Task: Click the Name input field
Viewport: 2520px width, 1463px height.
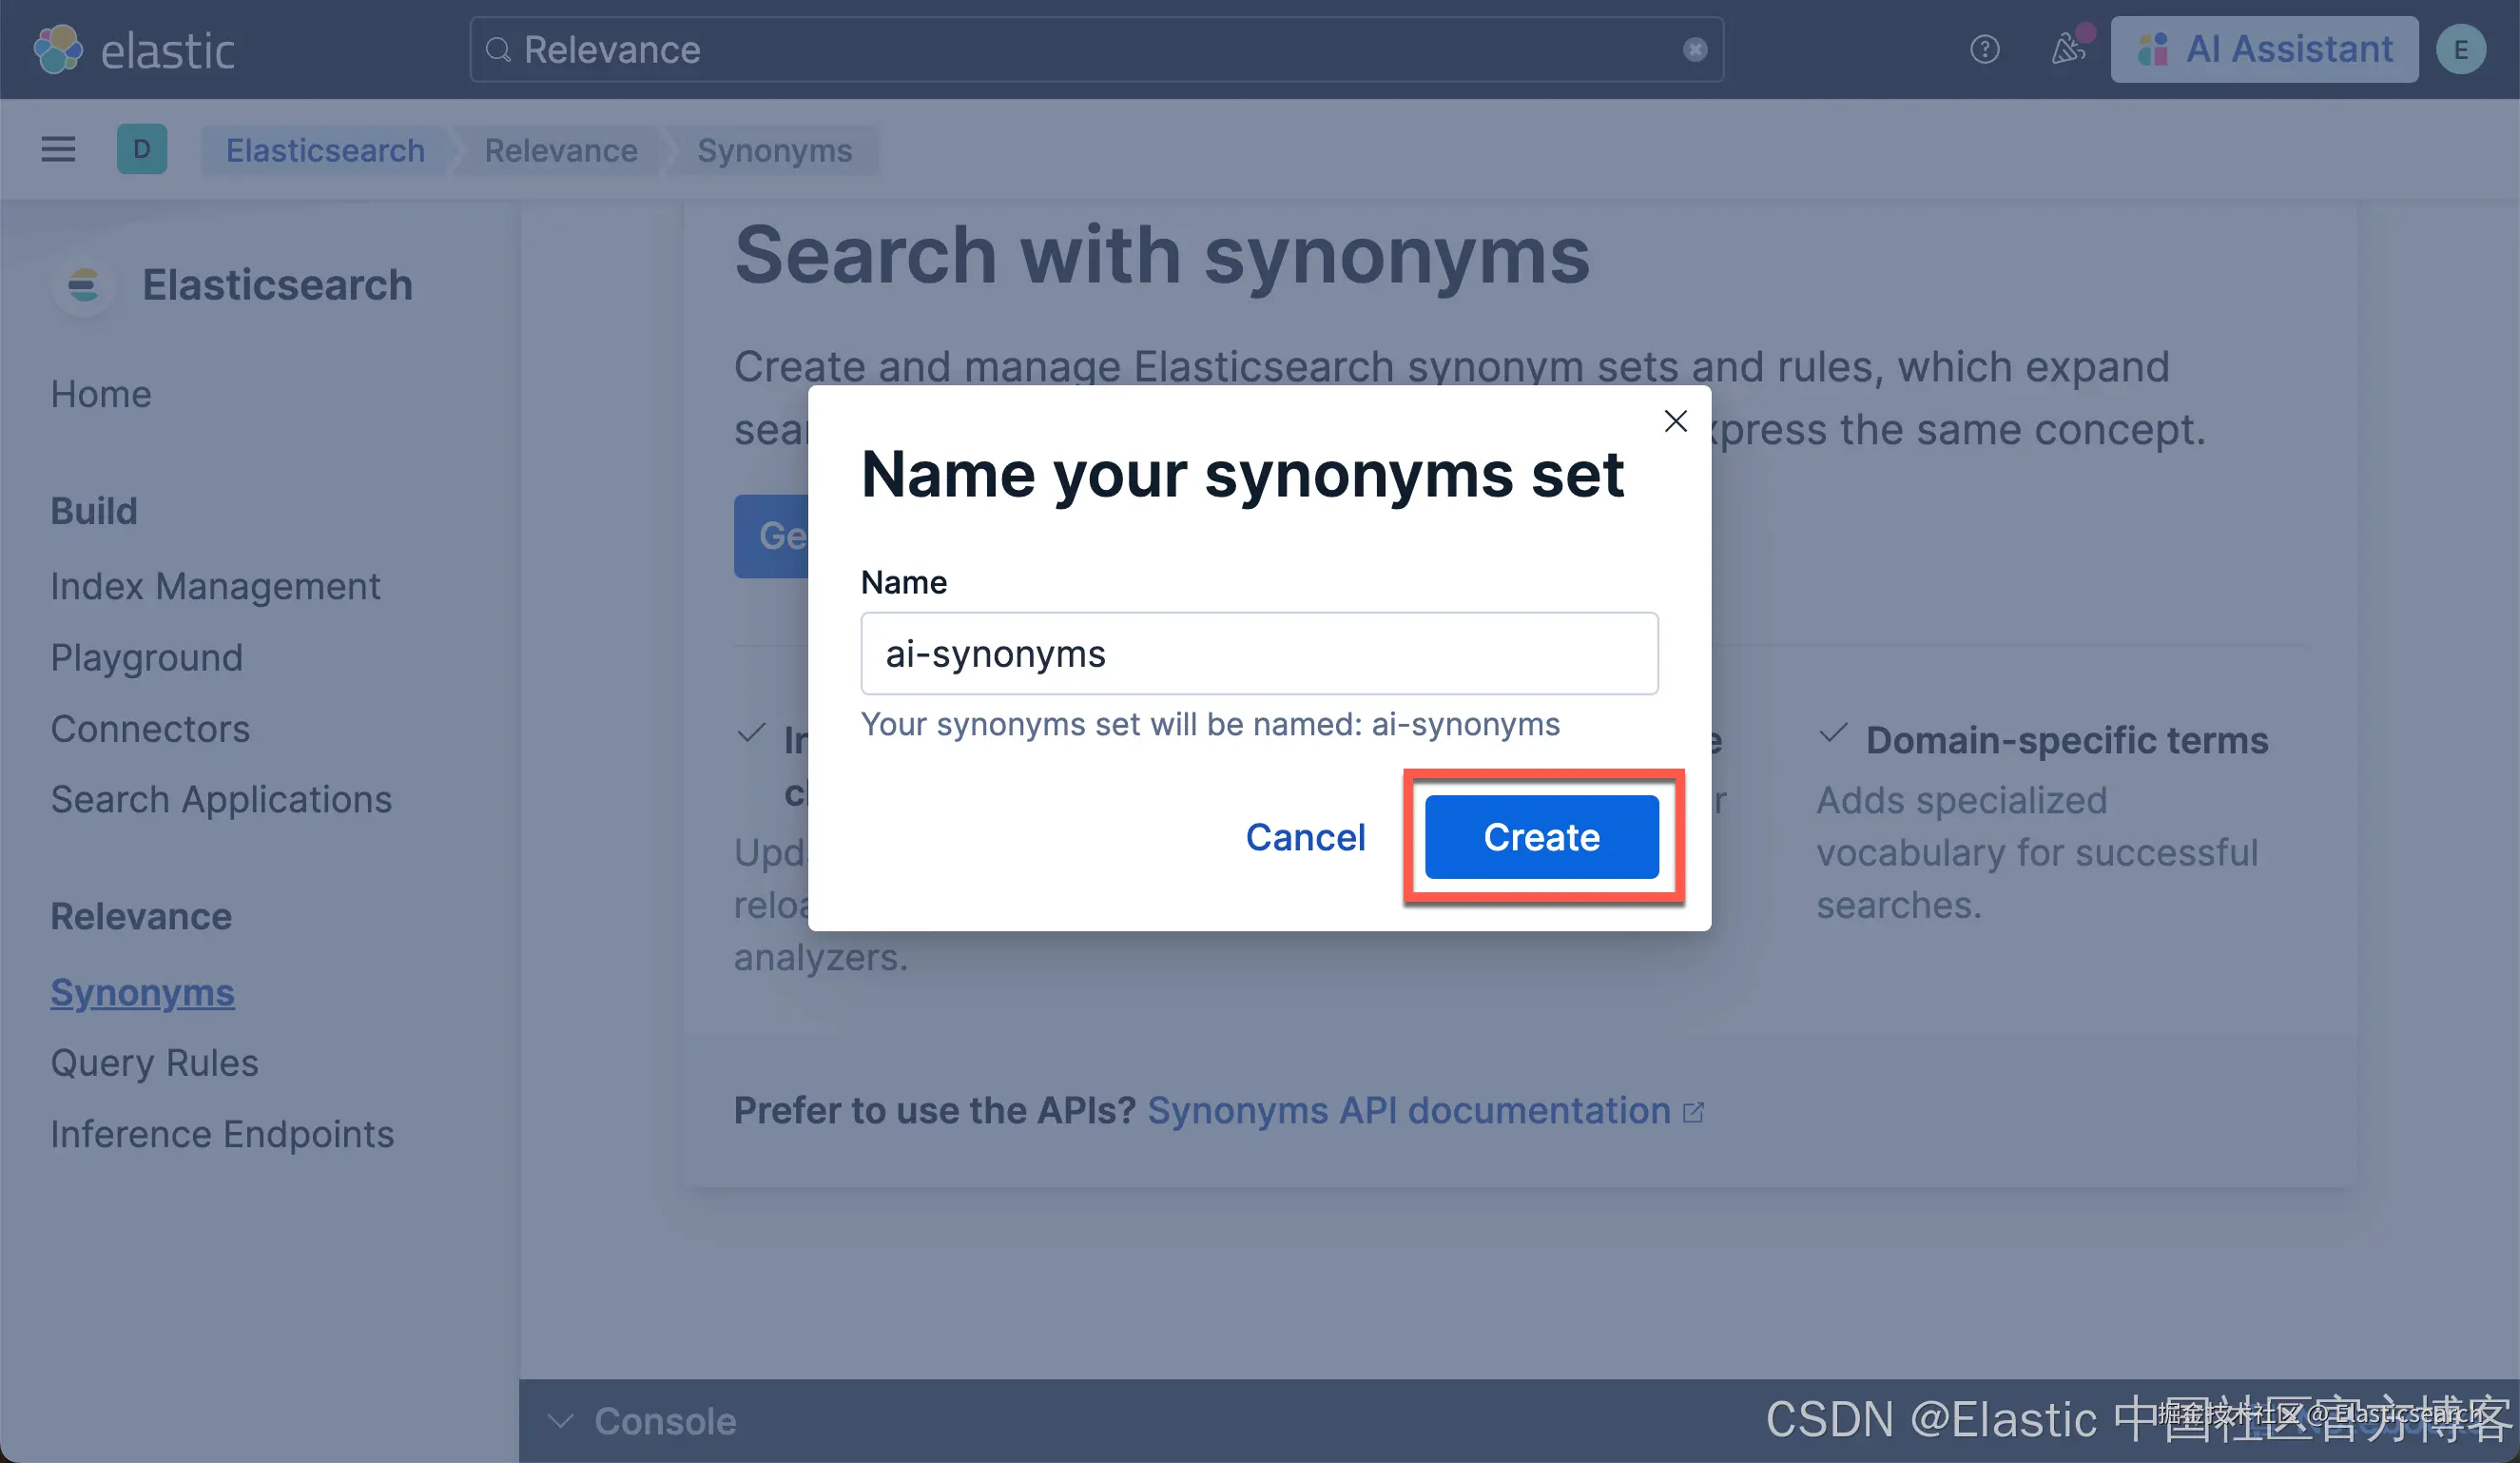Action: tap(1258, 654)
